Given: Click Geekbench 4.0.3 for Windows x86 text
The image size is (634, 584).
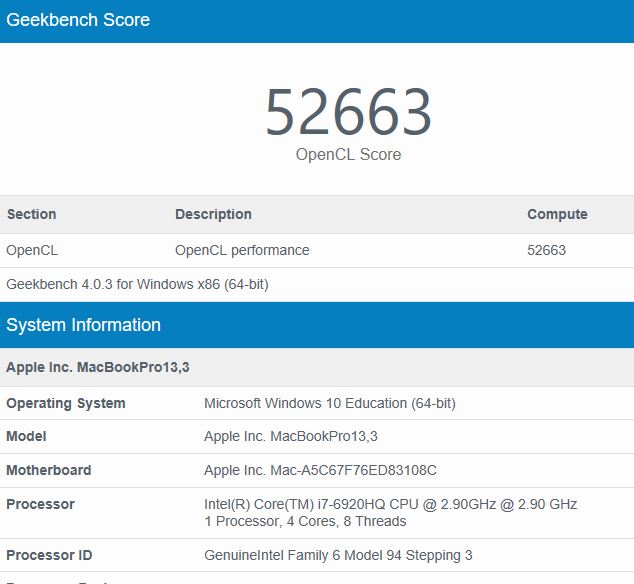Looking at the screenshot, I should point(137,284).
